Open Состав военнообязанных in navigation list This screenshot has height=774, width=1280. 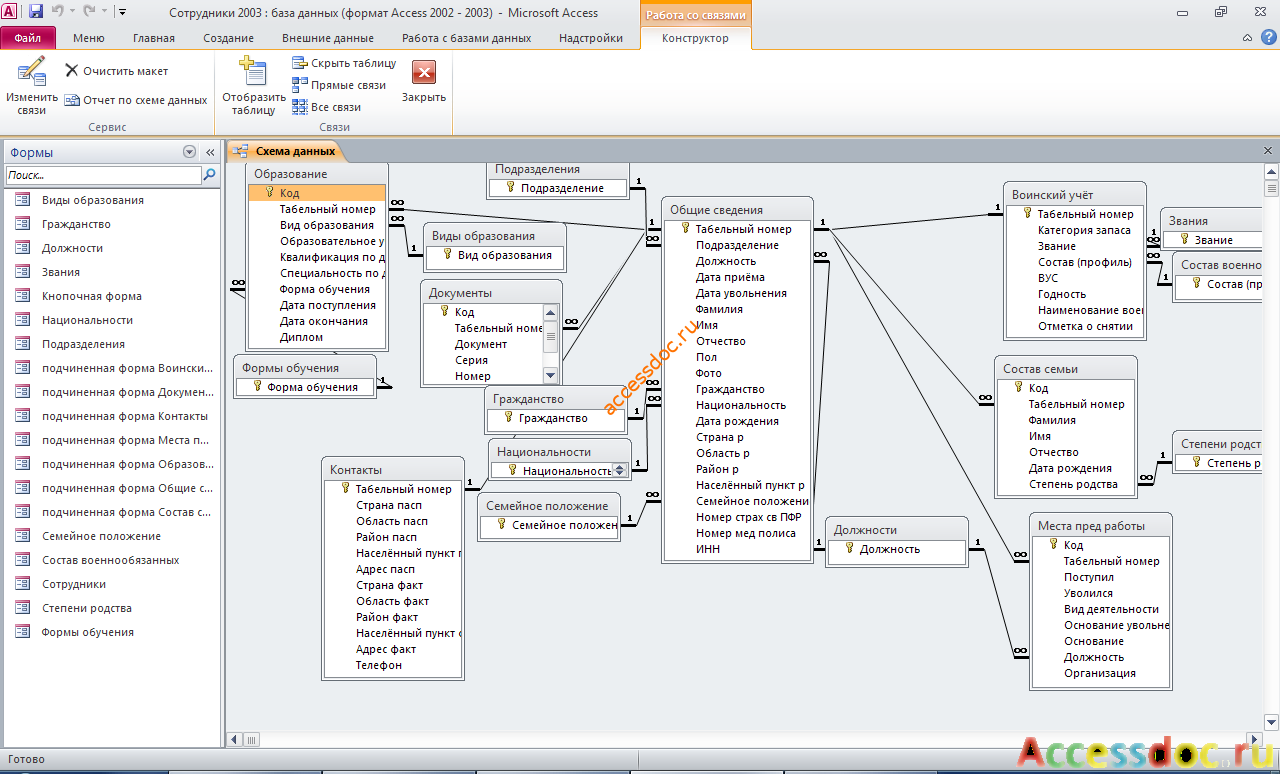(x=111, y=560)
